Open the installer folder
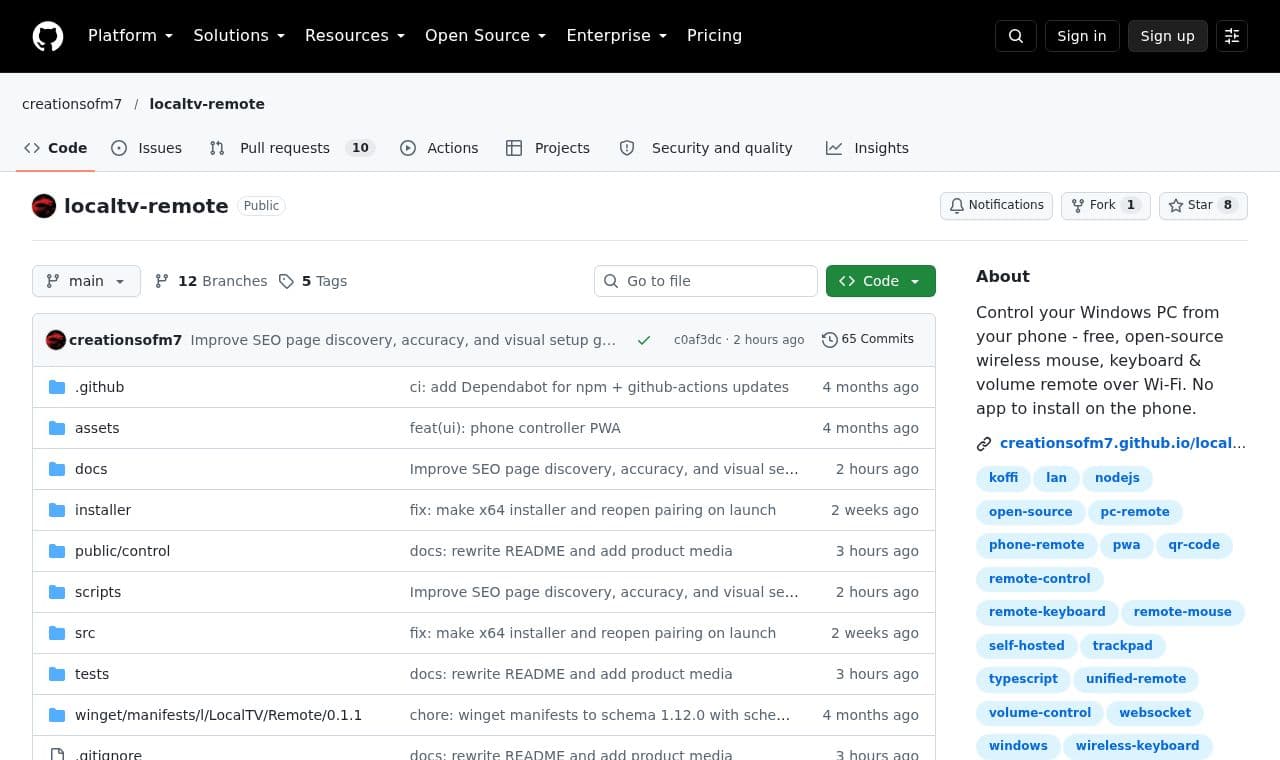1280x760 pixels. click(x=103, y=510)
